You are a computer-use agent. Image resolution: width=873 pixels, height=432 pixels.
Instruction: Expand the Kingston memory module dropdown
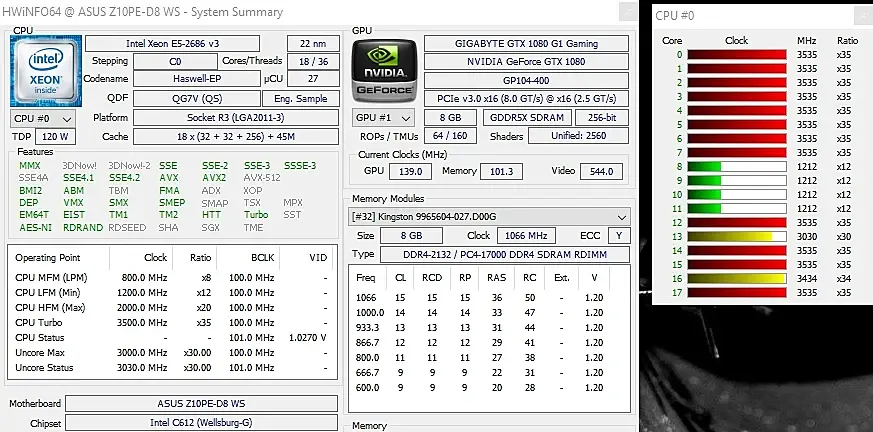click(x=489, y=217)
